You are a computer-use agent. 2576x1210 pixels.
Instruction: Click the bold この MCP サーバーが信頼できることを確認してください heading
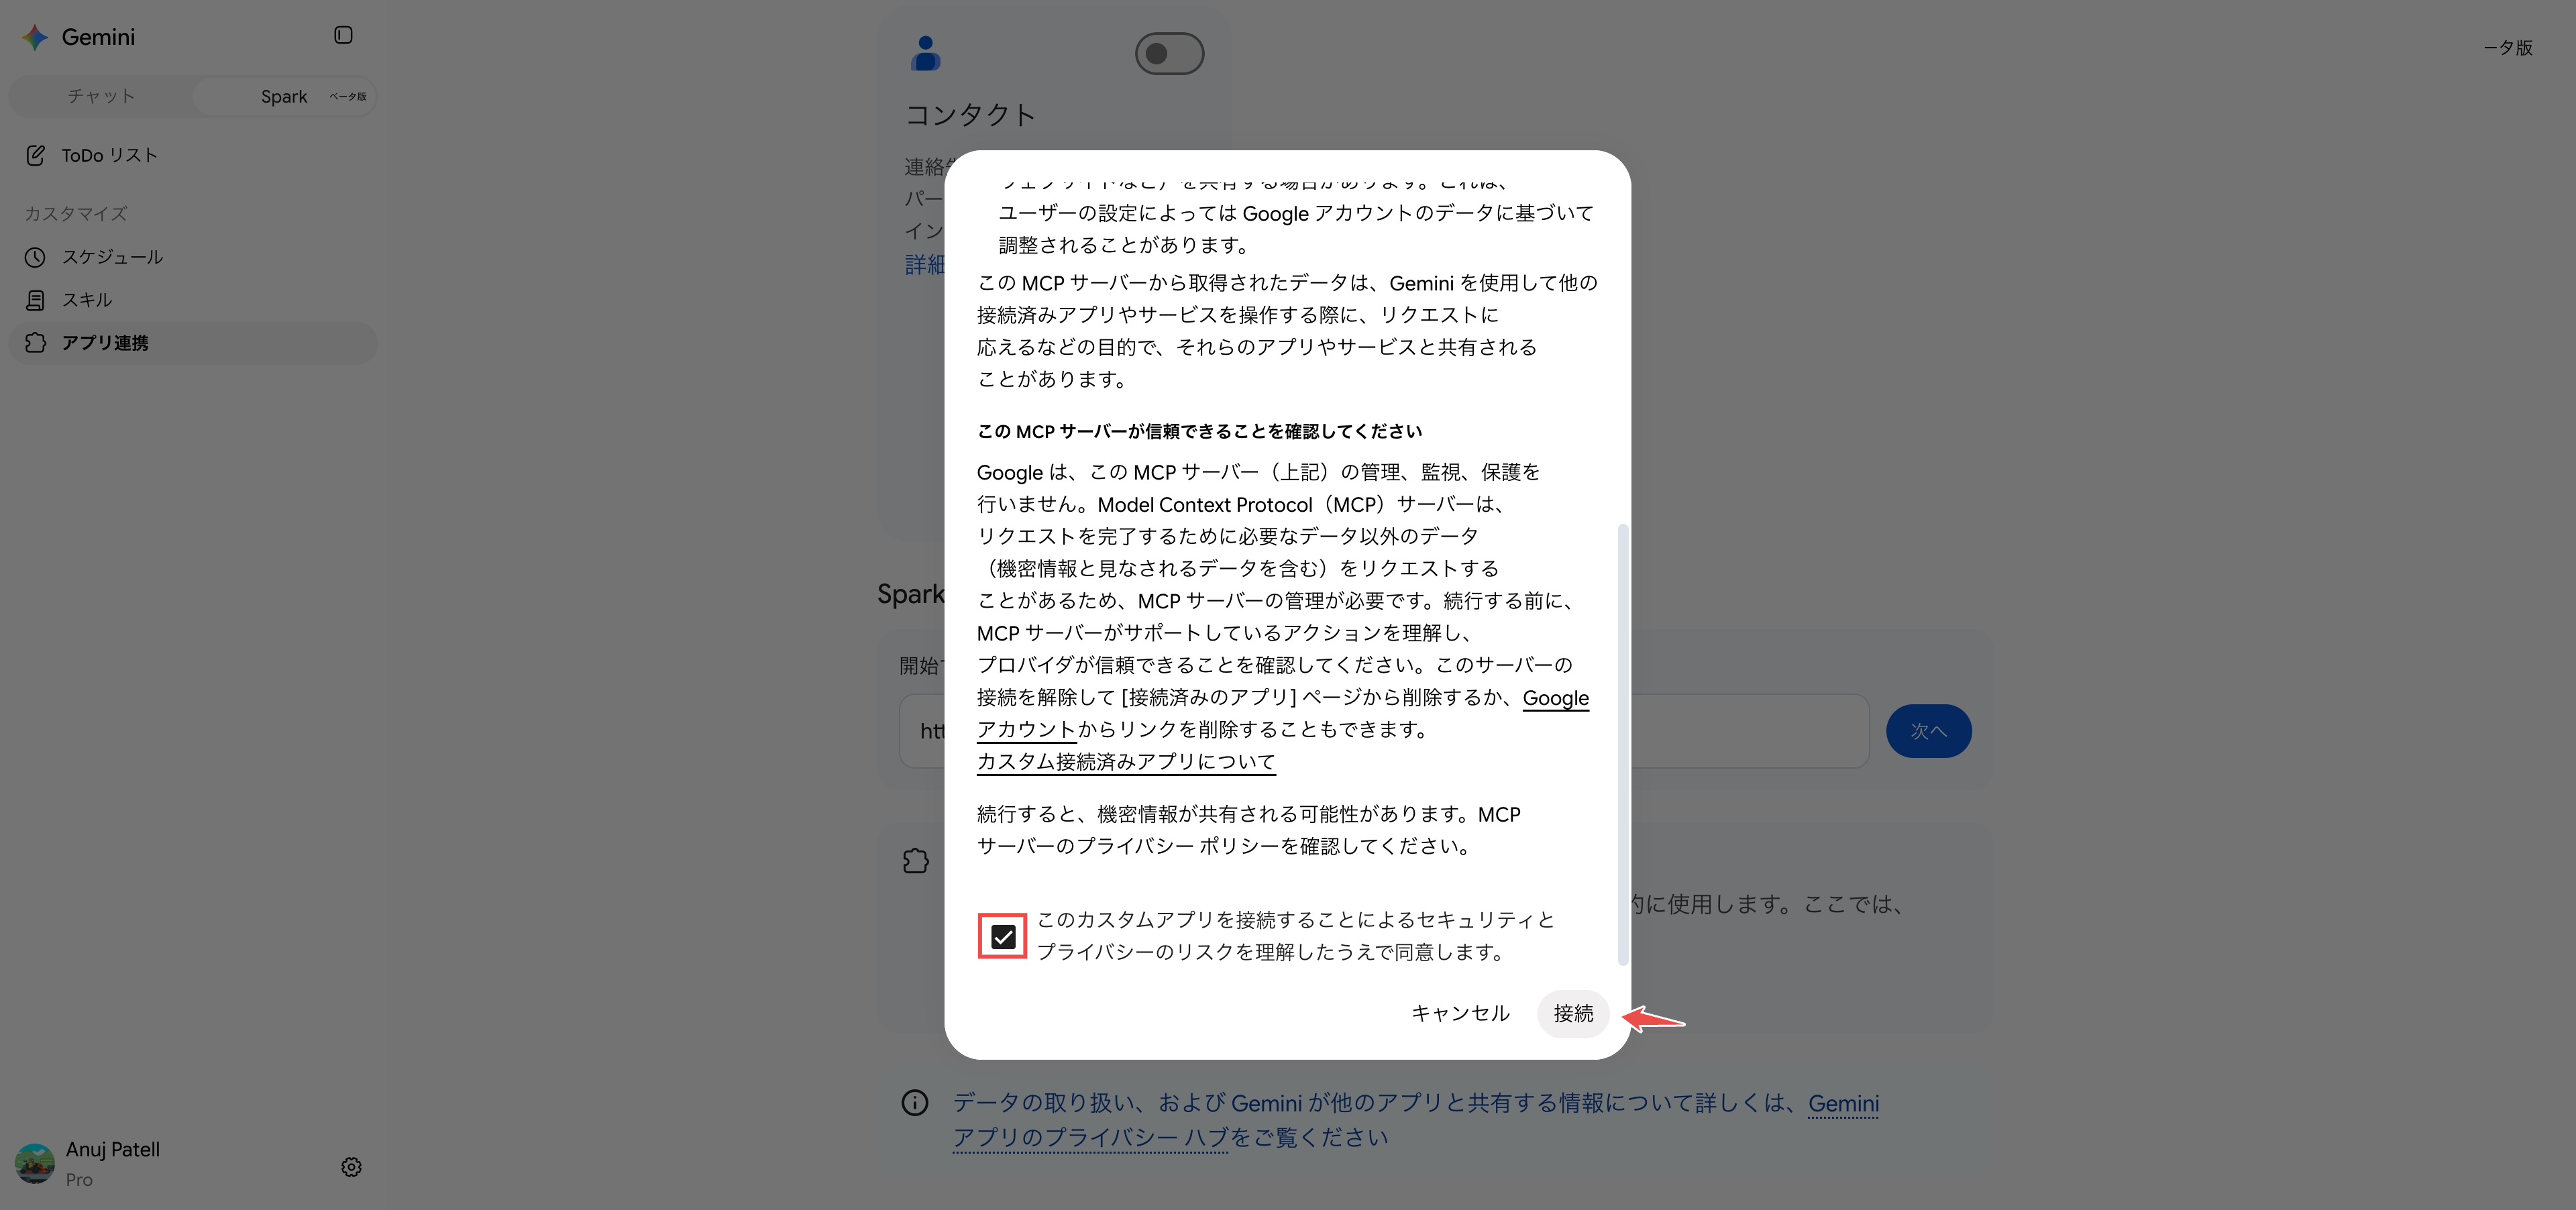click(x=1199, y=431)
